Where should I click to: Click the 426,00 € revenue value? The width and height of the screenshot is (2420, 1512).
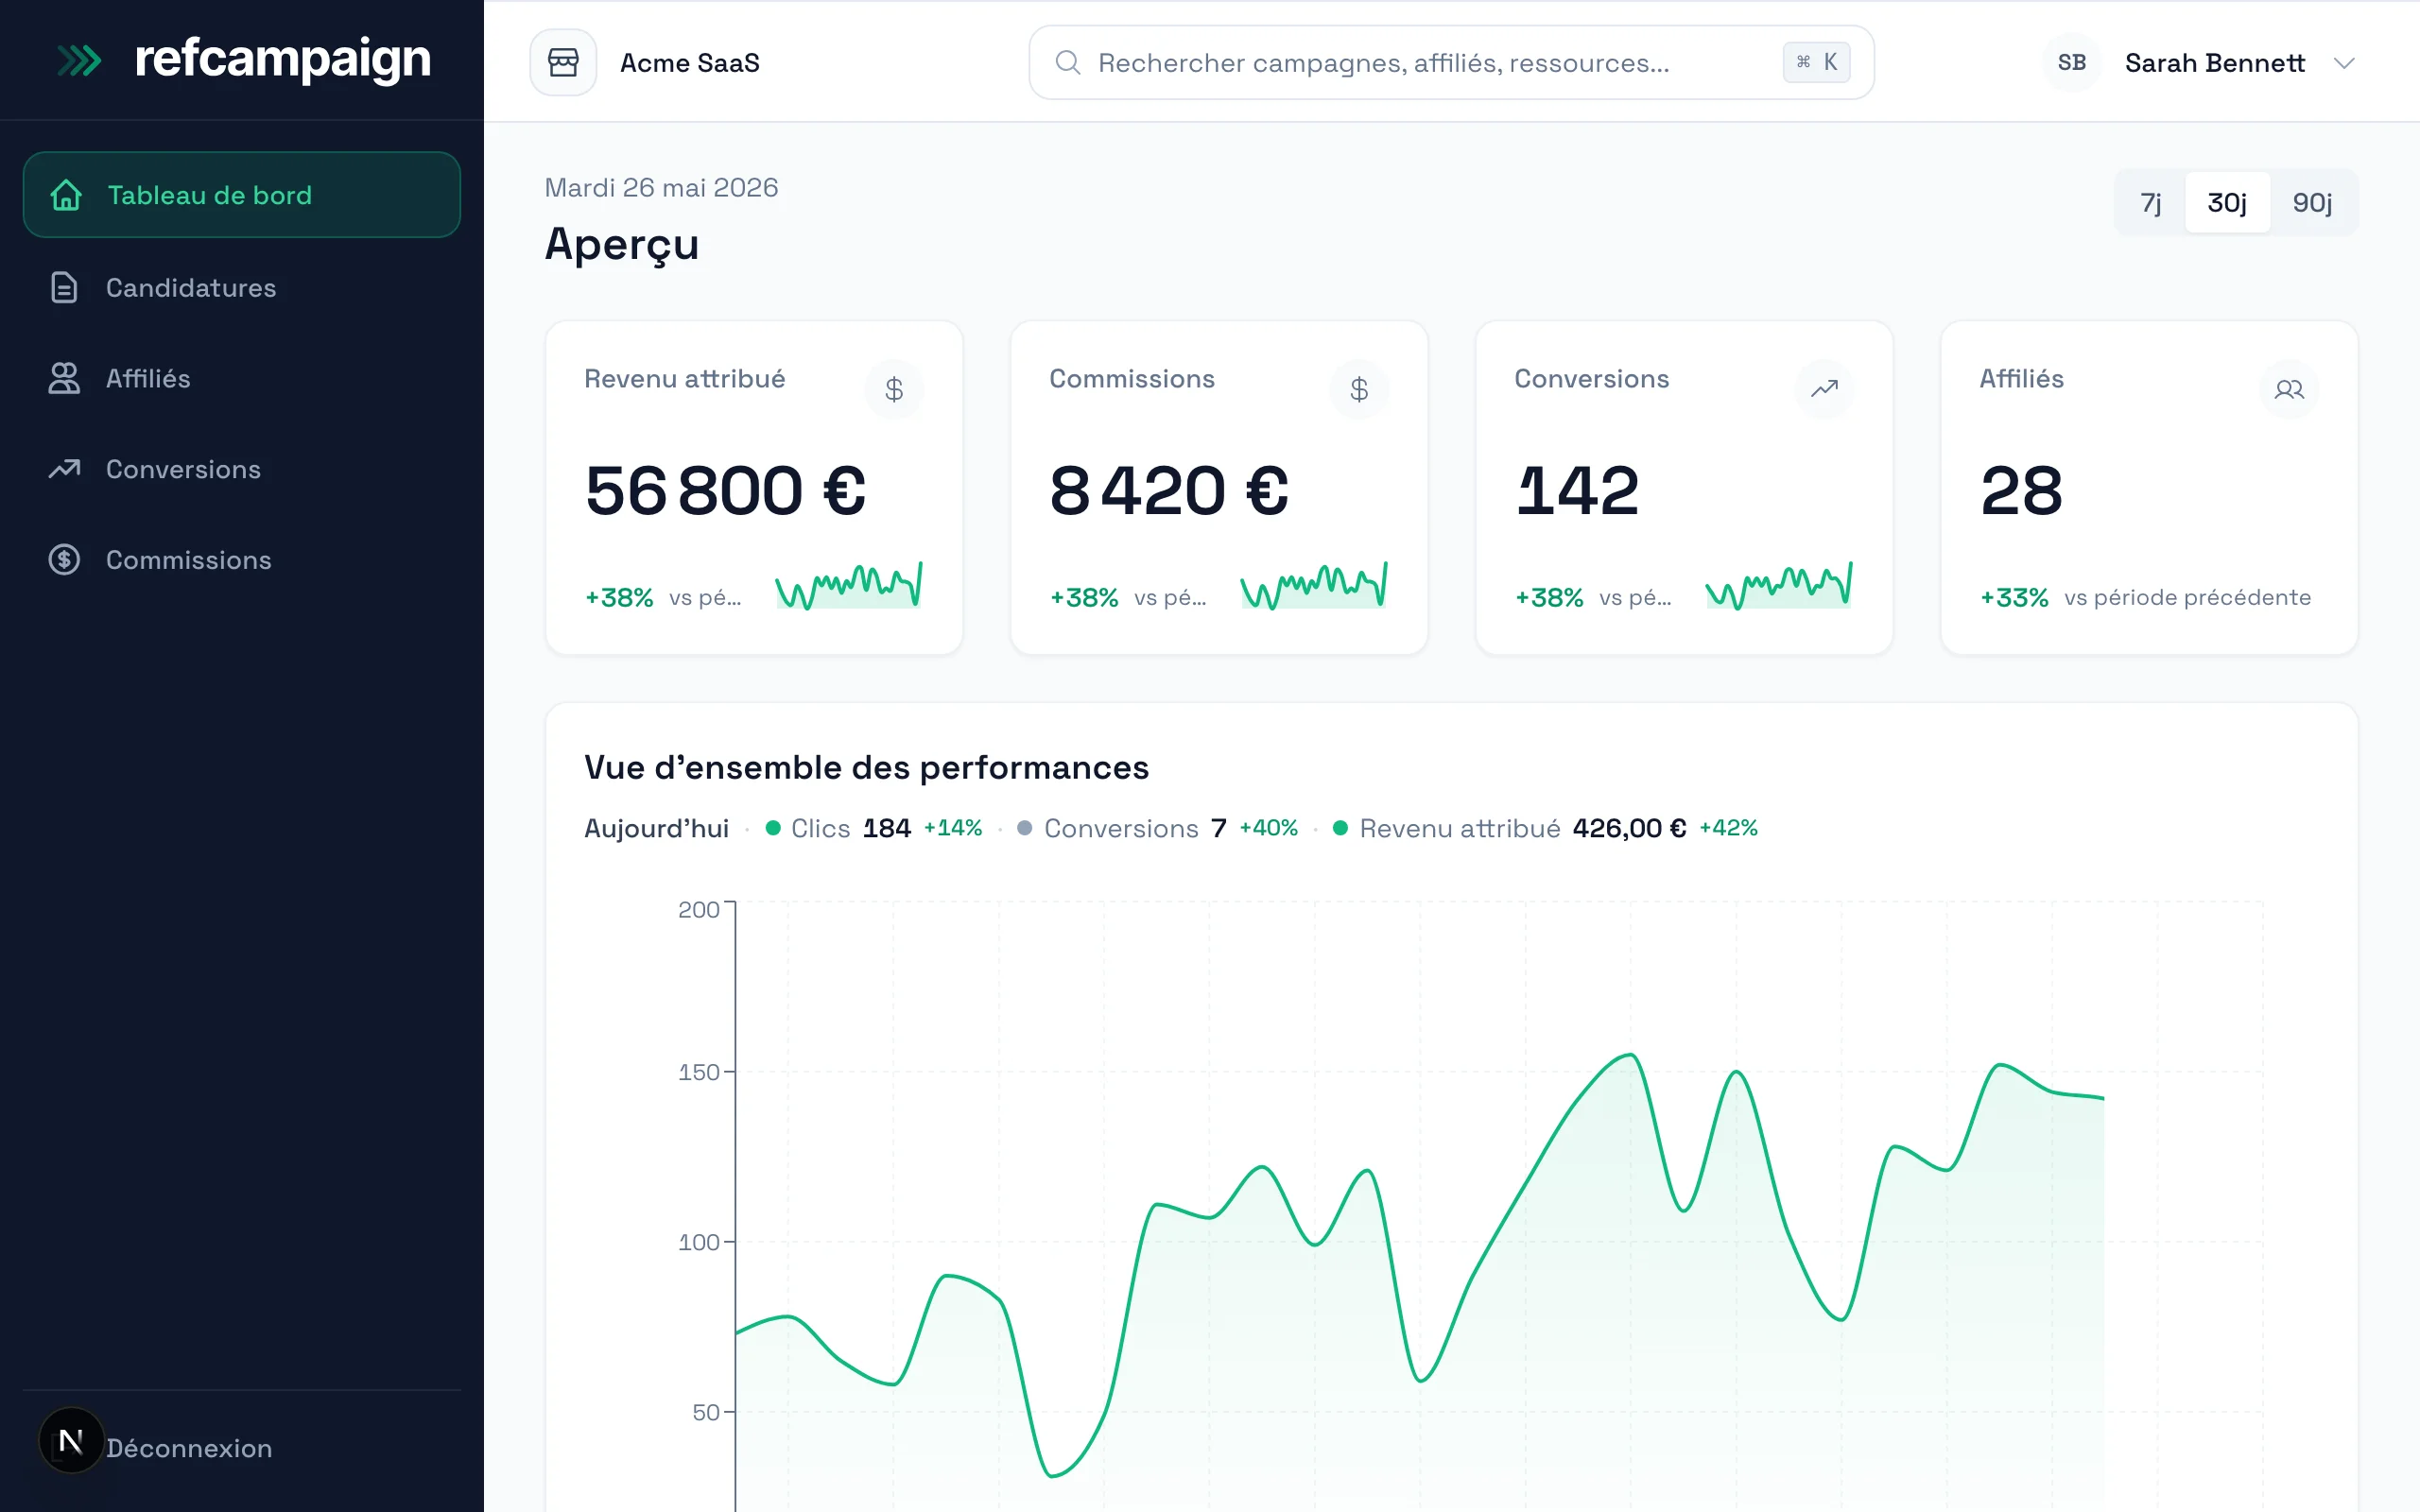click(1629, 828)
